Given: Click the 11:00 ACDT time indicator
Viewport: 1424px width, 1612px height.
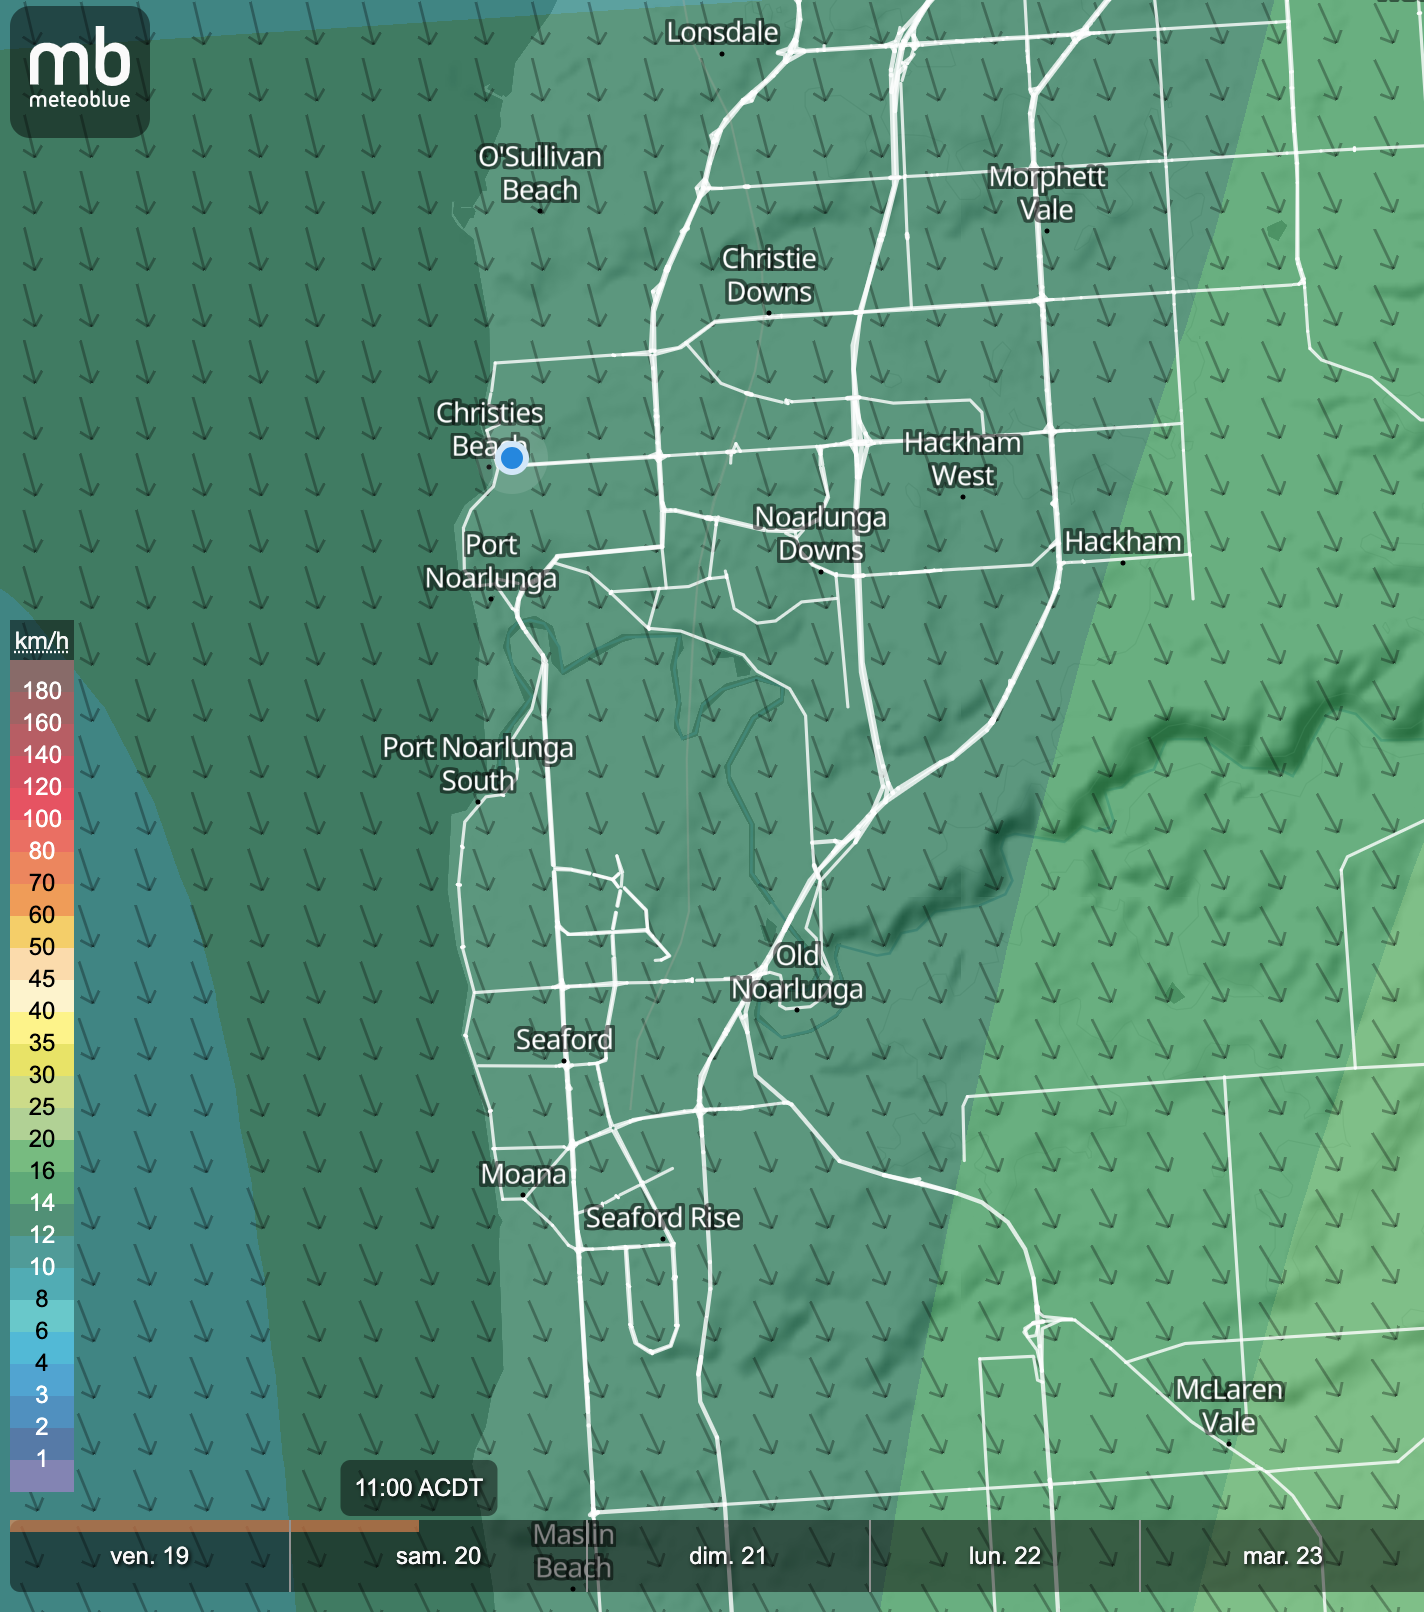Looking at the screenshot, I should coord(419,1488).
